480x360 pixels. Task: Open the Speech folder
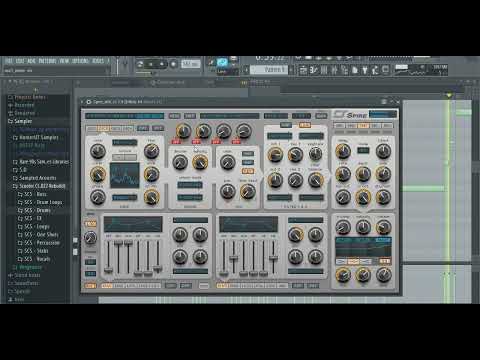pyautogui.click(x=19, y=291)
